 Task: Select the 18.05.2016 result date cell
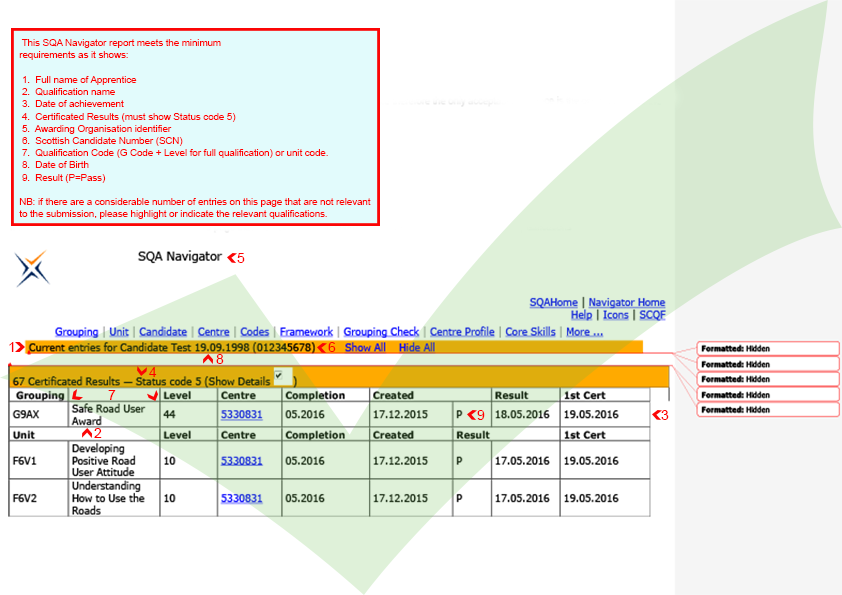click(x=525, y=415)
